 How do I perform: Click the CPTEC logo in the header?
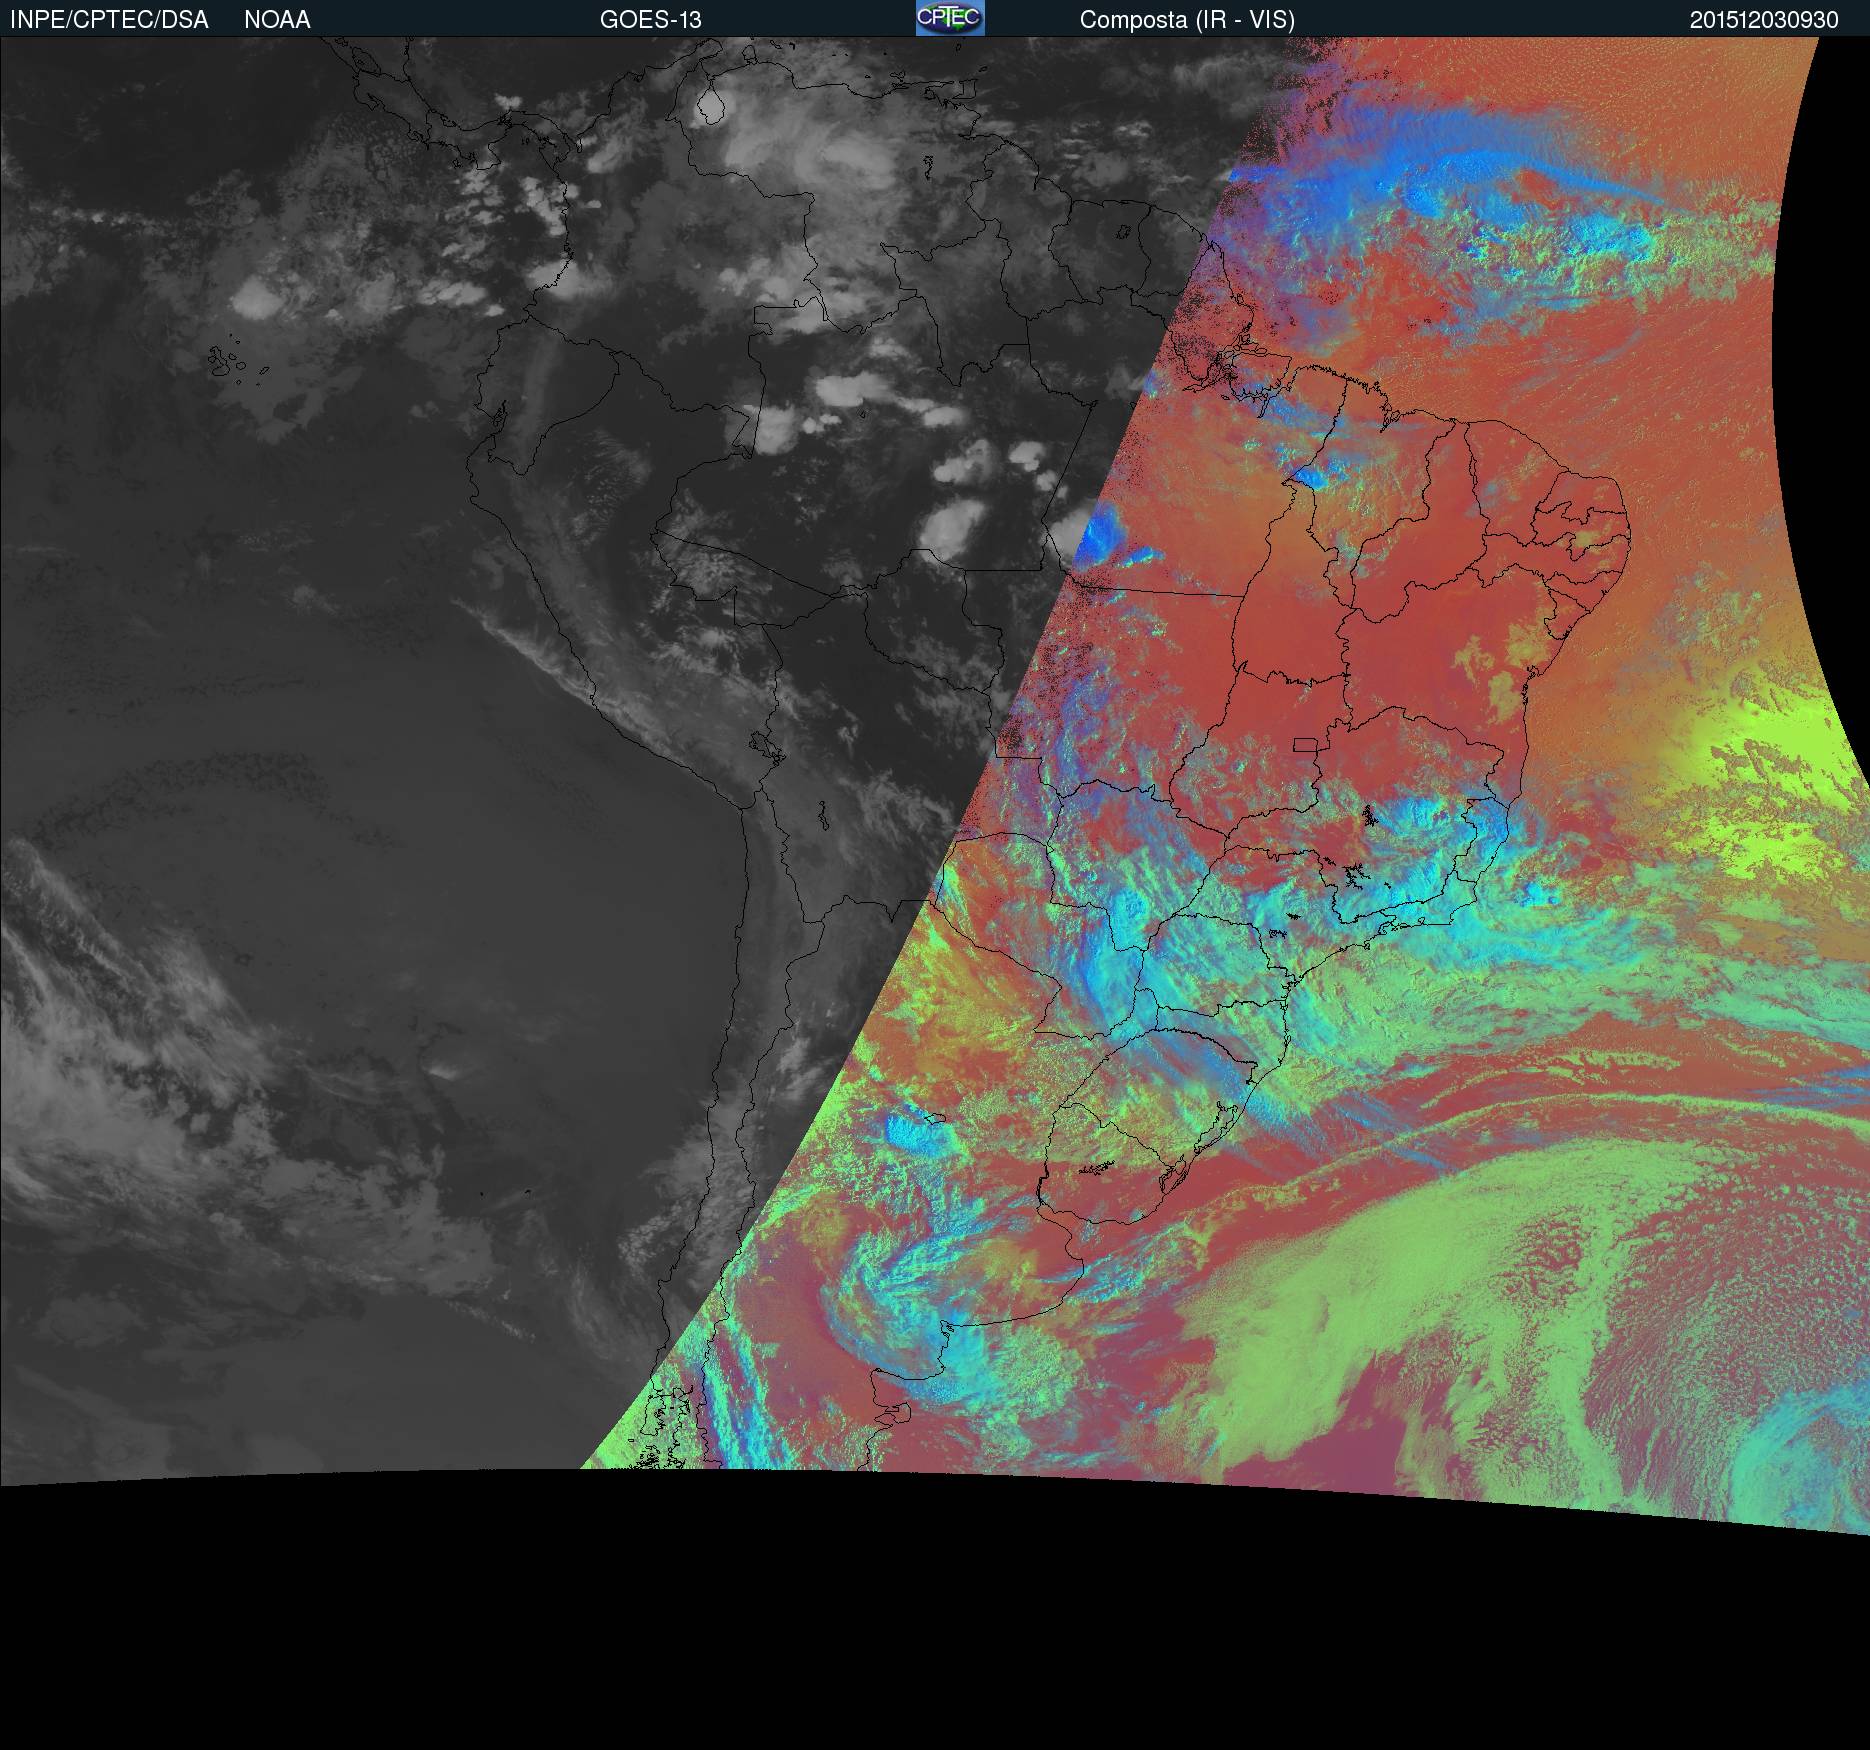pyautogui.click(x=950, y=18)
